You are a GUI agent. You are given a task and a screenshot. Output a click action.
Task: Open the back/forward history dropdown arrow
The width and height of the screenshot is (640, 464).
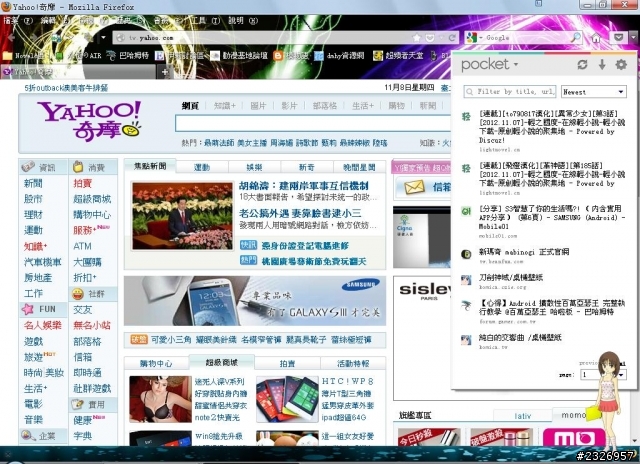coord(104,38)
